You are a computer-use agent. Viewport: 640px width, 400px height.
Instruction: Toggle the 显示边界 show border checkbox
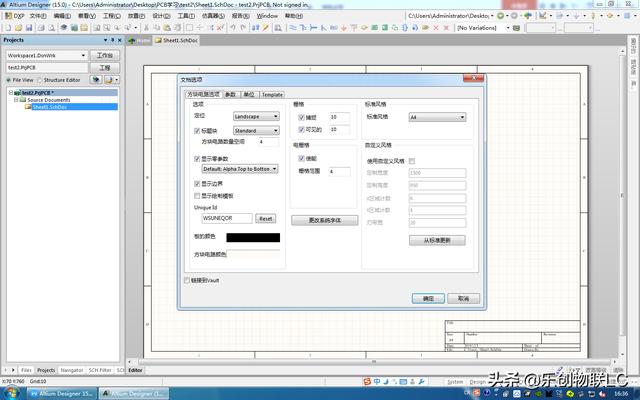coord(197,184)
